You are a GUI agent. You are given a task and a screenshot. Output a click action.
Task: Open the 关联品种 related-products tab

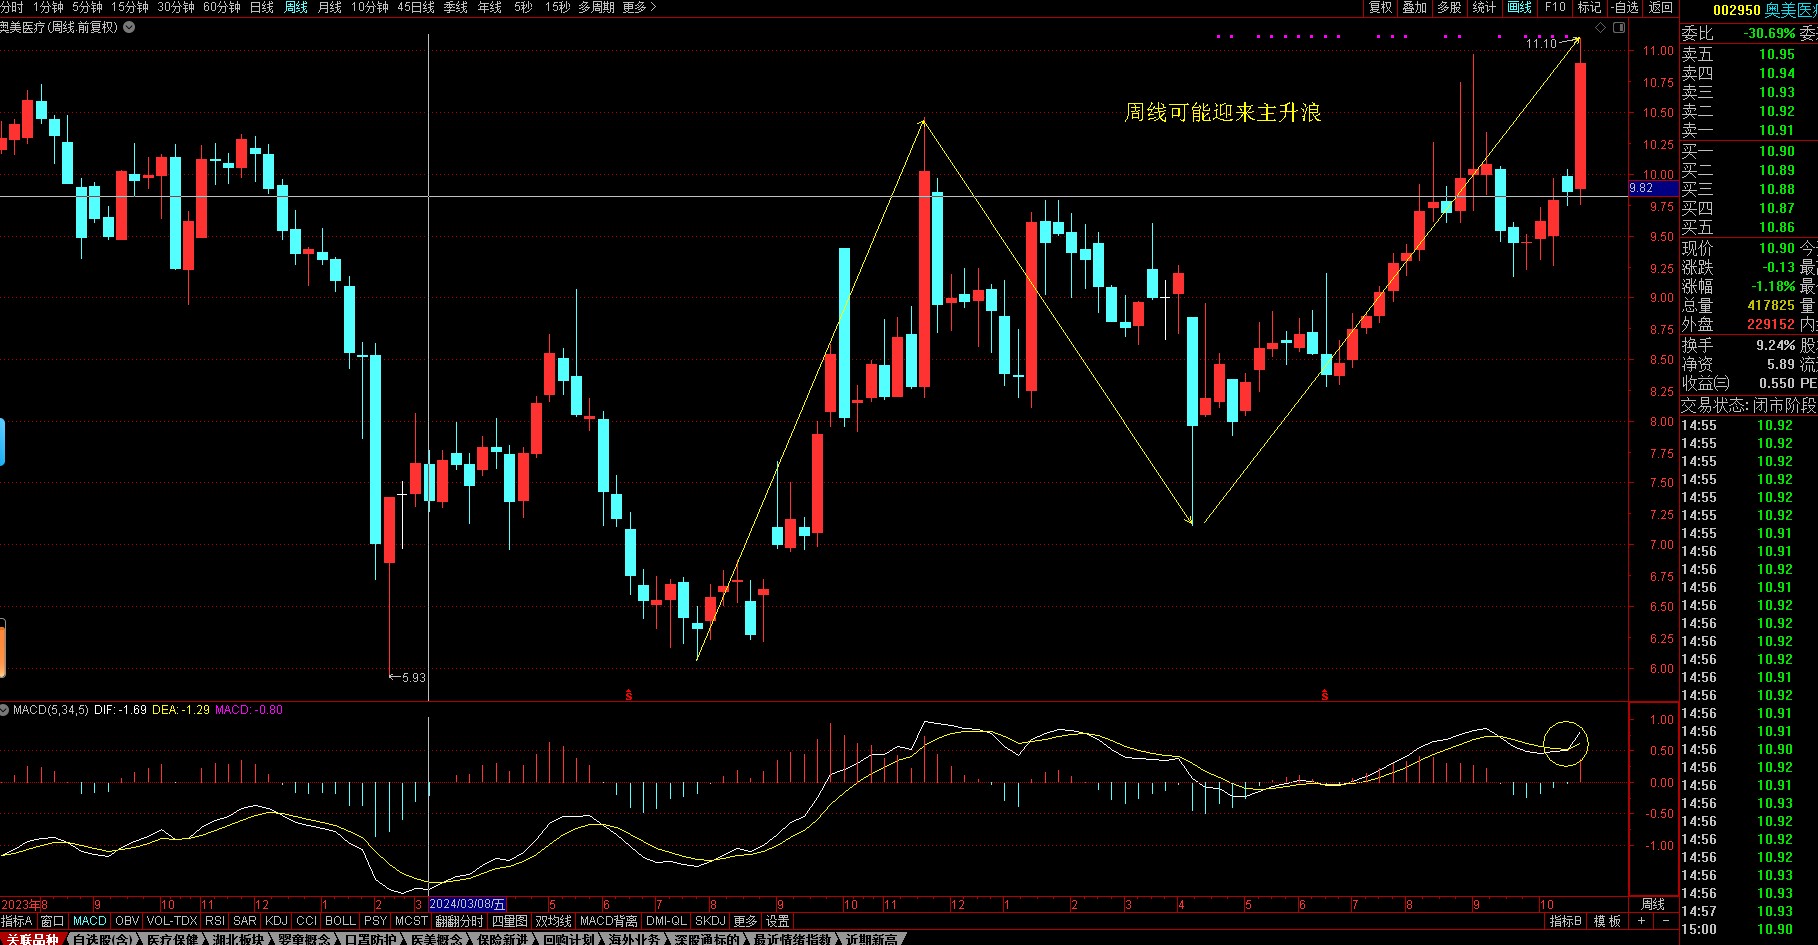32,939
